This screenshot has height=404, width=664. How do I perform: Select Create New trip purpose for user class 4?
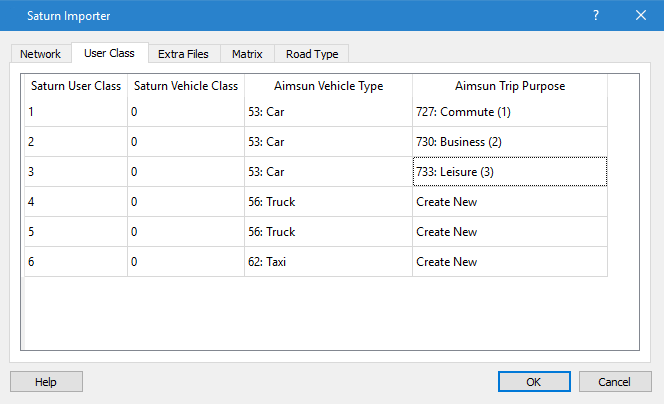click(510, 202)
